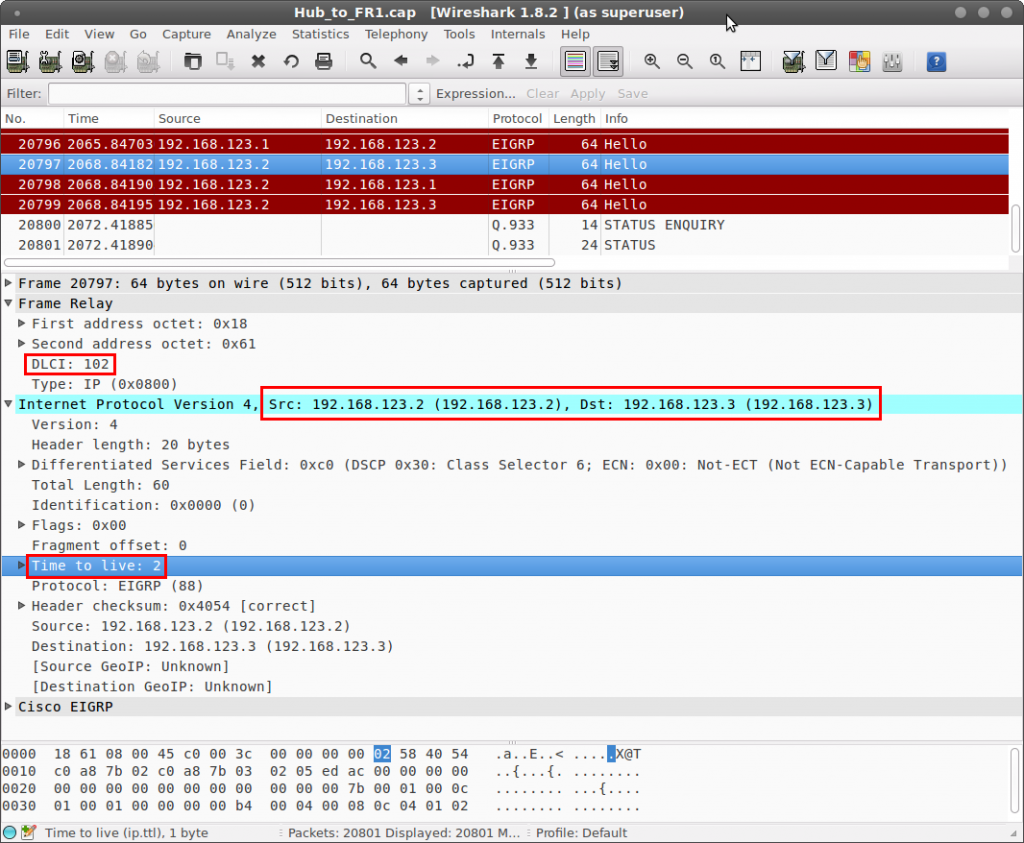Edit the coloring rules

point(859,62)
